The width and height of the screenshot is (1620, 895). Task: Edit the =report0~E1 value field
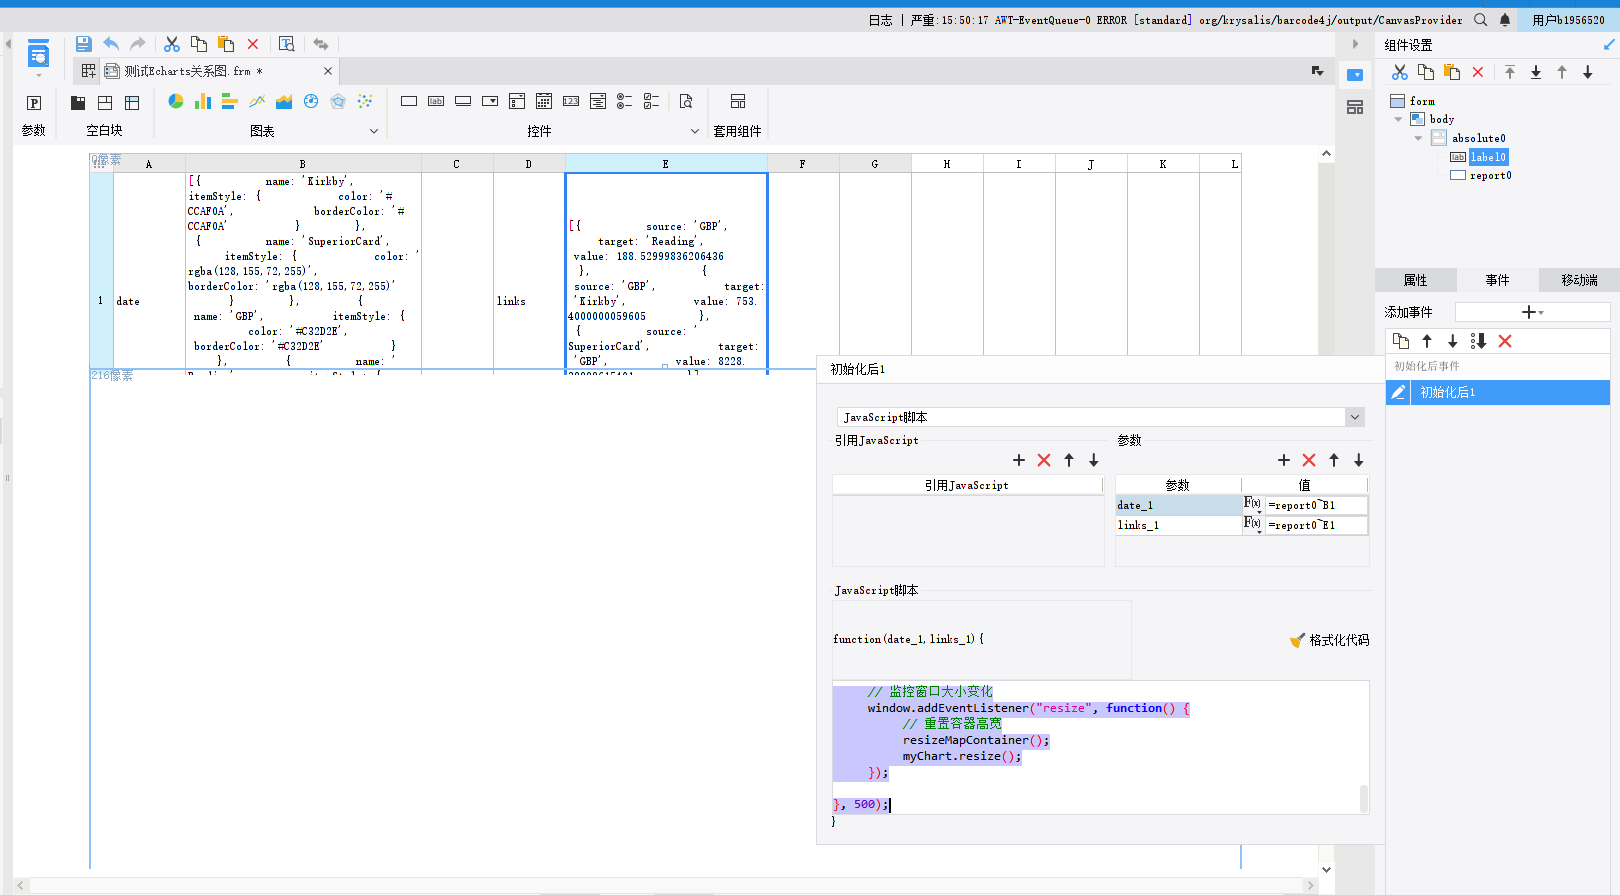(x=1316, y=525)
